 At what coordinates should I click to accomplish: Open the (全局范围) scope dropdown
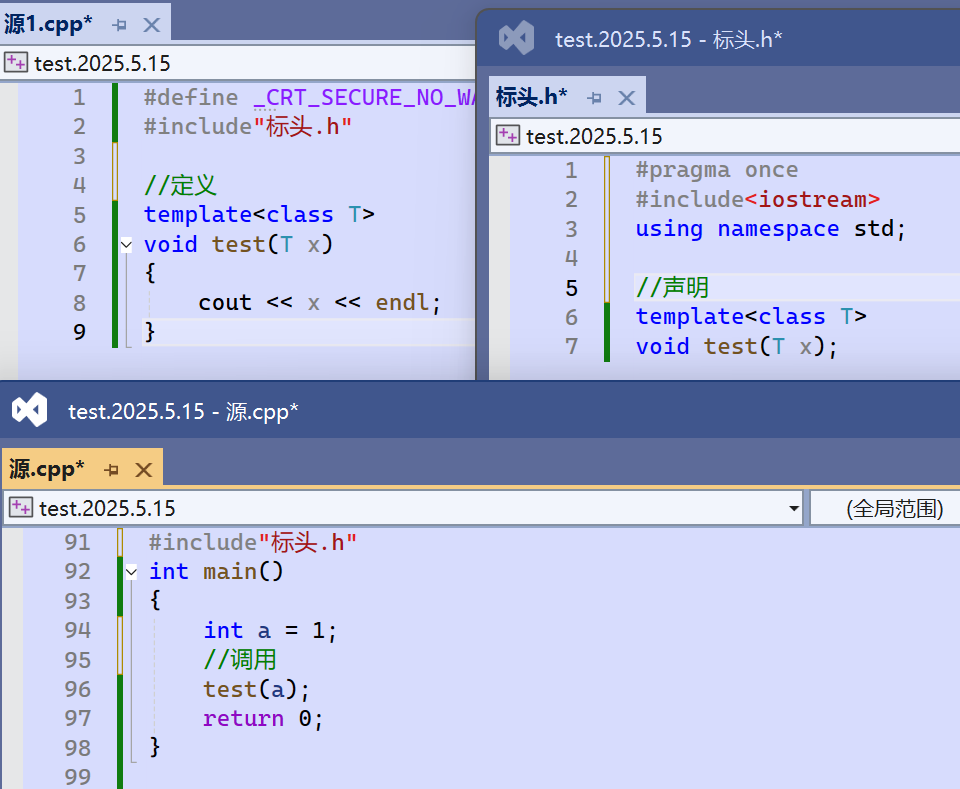[x=885, y=508]
